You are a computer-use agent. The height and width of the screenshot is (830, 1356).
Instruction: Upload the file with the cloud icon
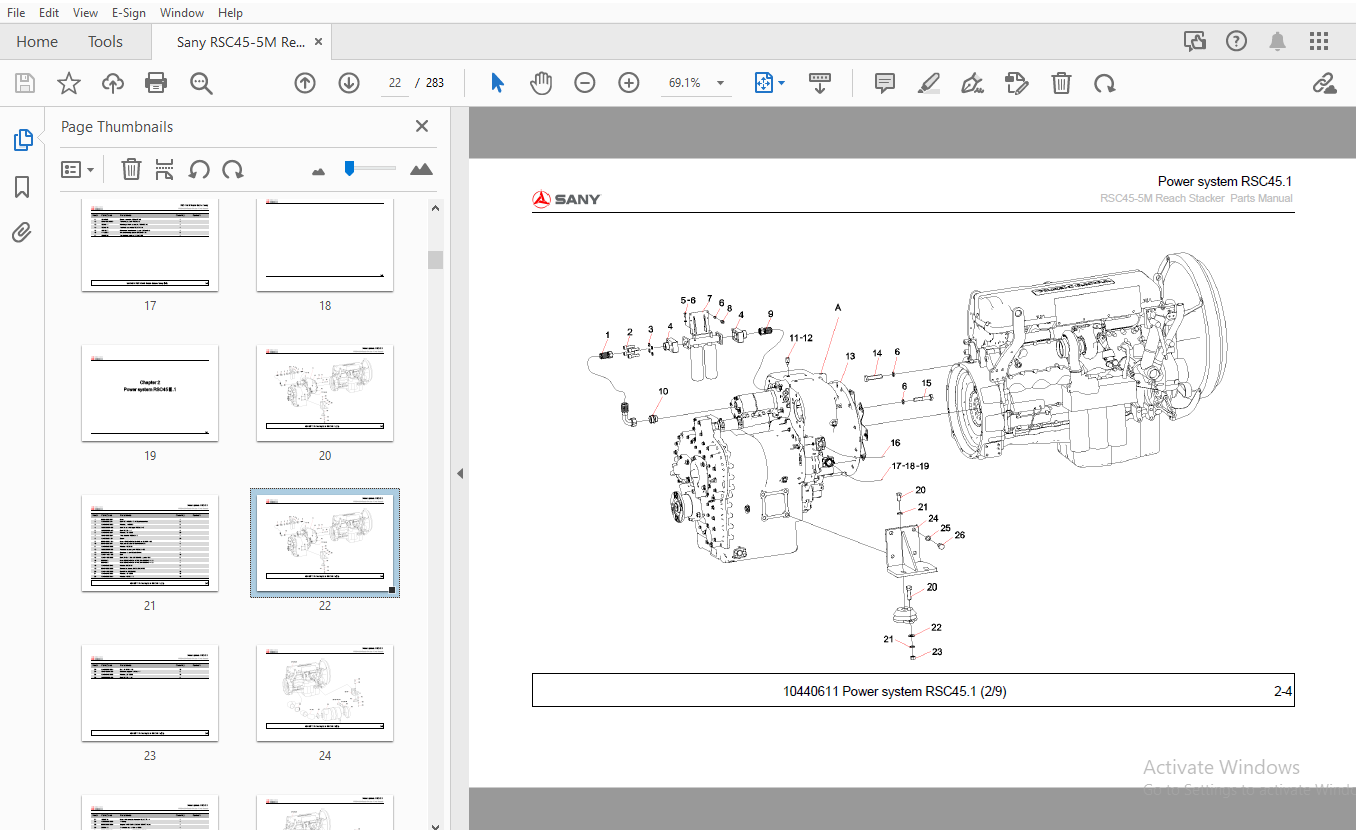tap(113, 83)
